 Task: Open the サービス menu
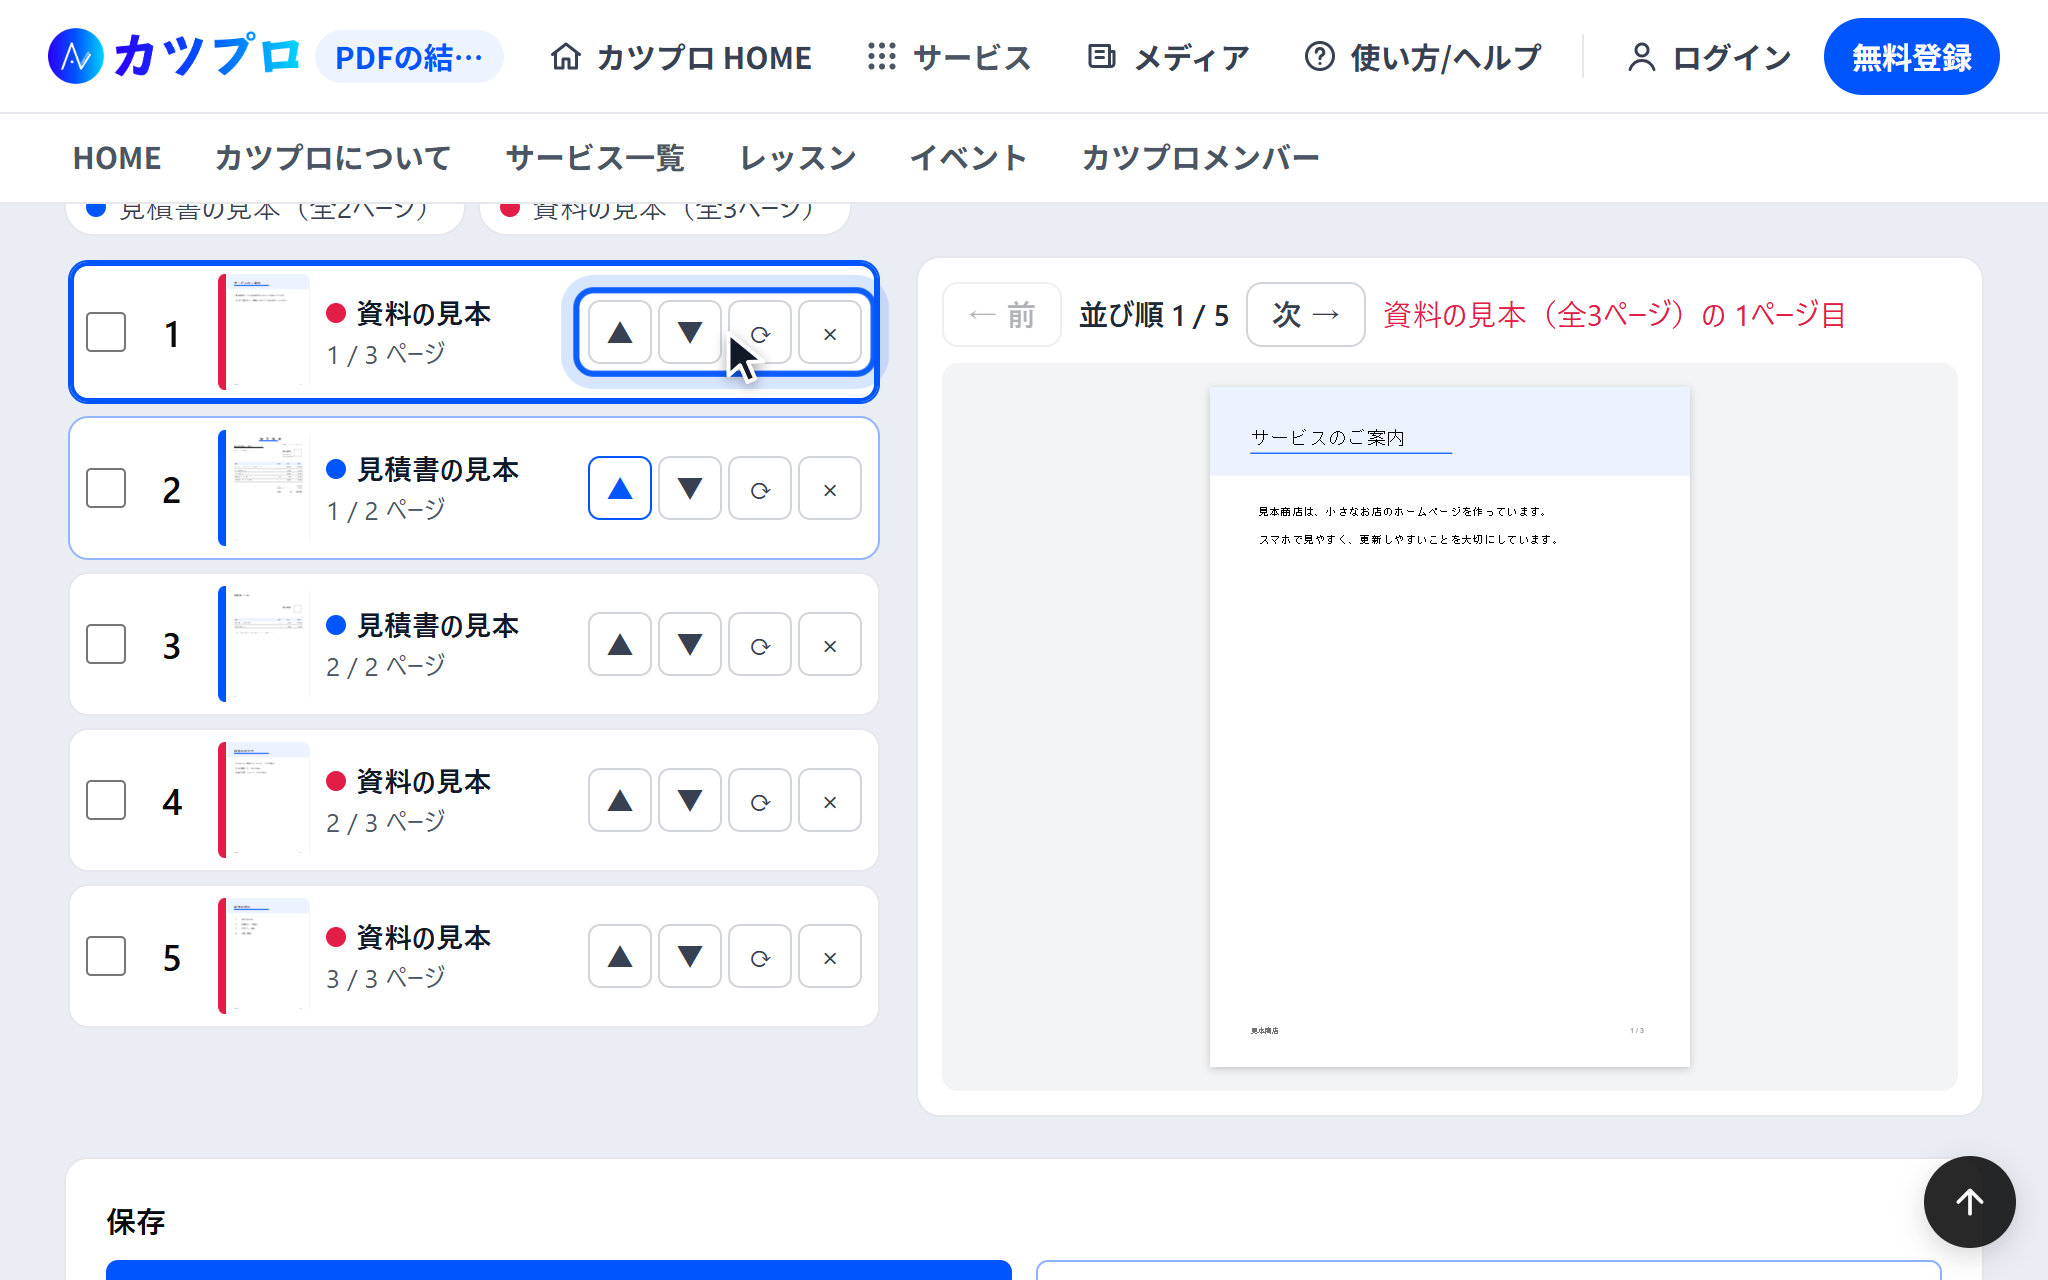(x=949, y=57)
